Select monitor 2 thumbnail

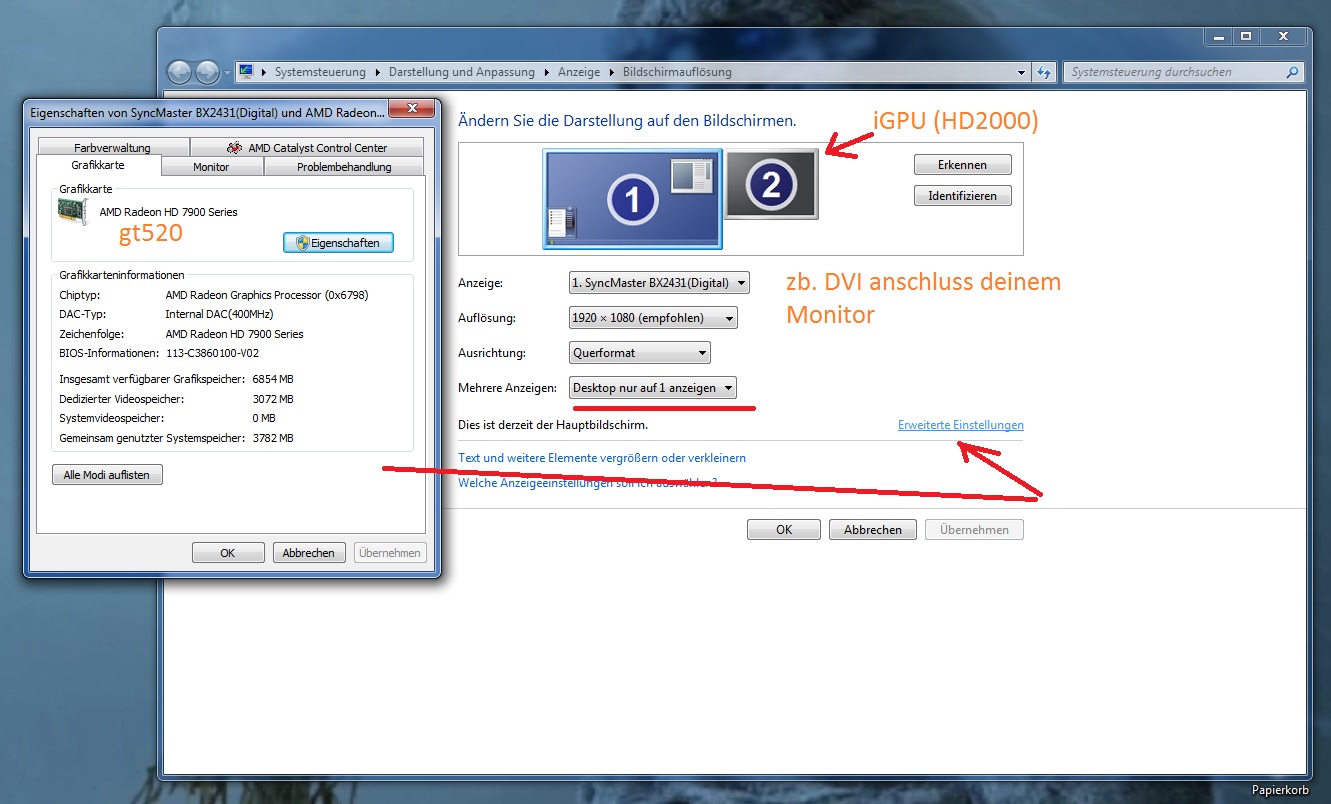pyautogui.click(x=771, y=184)
